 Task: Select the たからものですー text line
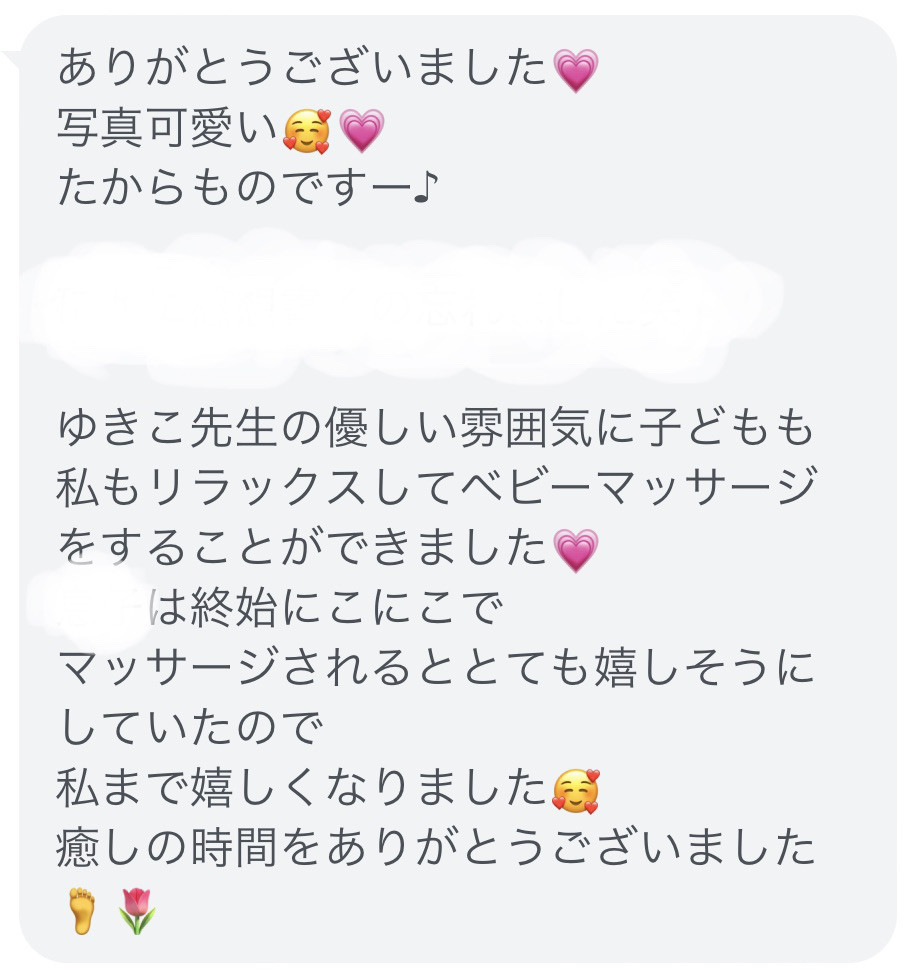(x=248, y=188)
